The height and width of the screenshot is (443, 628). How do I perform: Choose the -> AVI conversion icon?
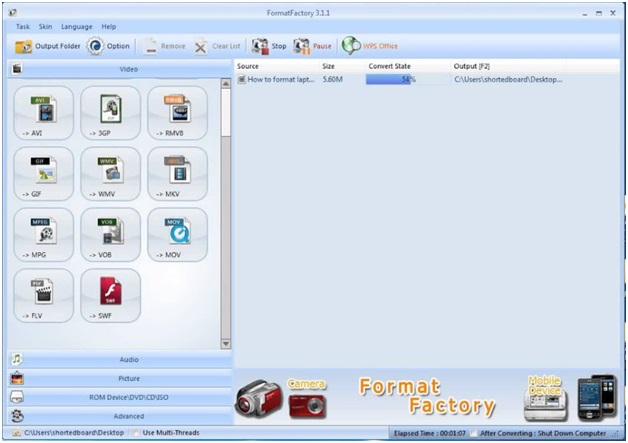pos(44,113)
